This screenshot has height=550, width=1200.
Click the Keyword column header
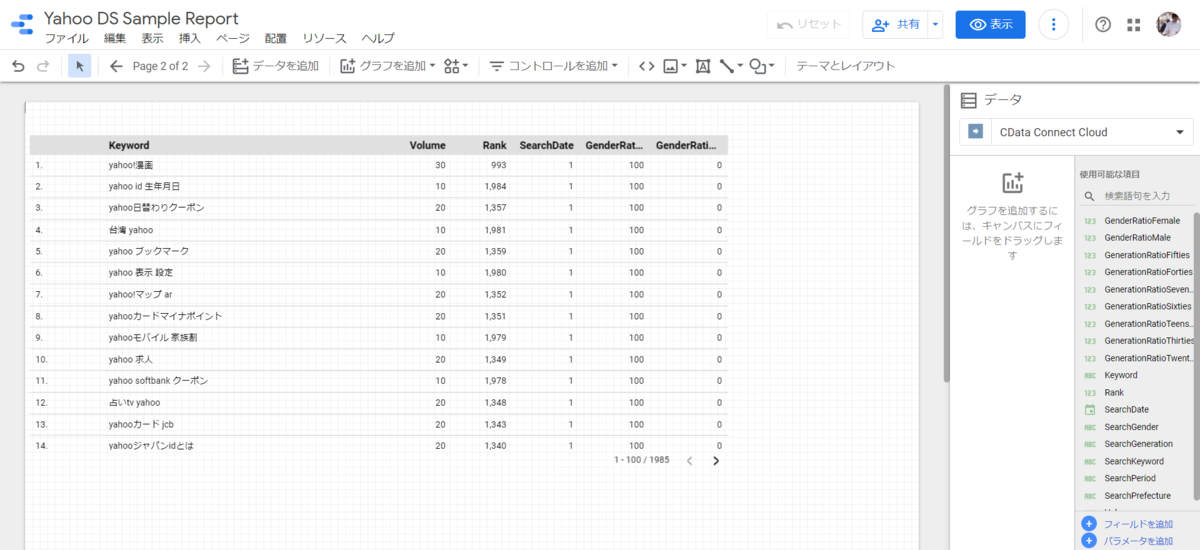coord(129,145)
